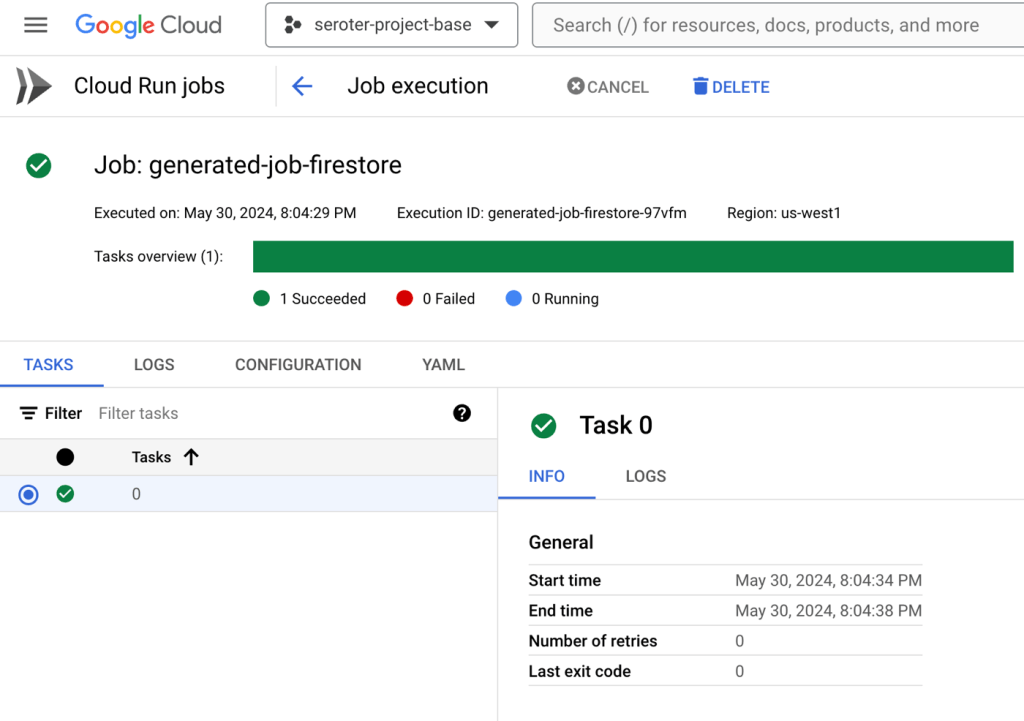Click the CANCEL button

(608, 87)
